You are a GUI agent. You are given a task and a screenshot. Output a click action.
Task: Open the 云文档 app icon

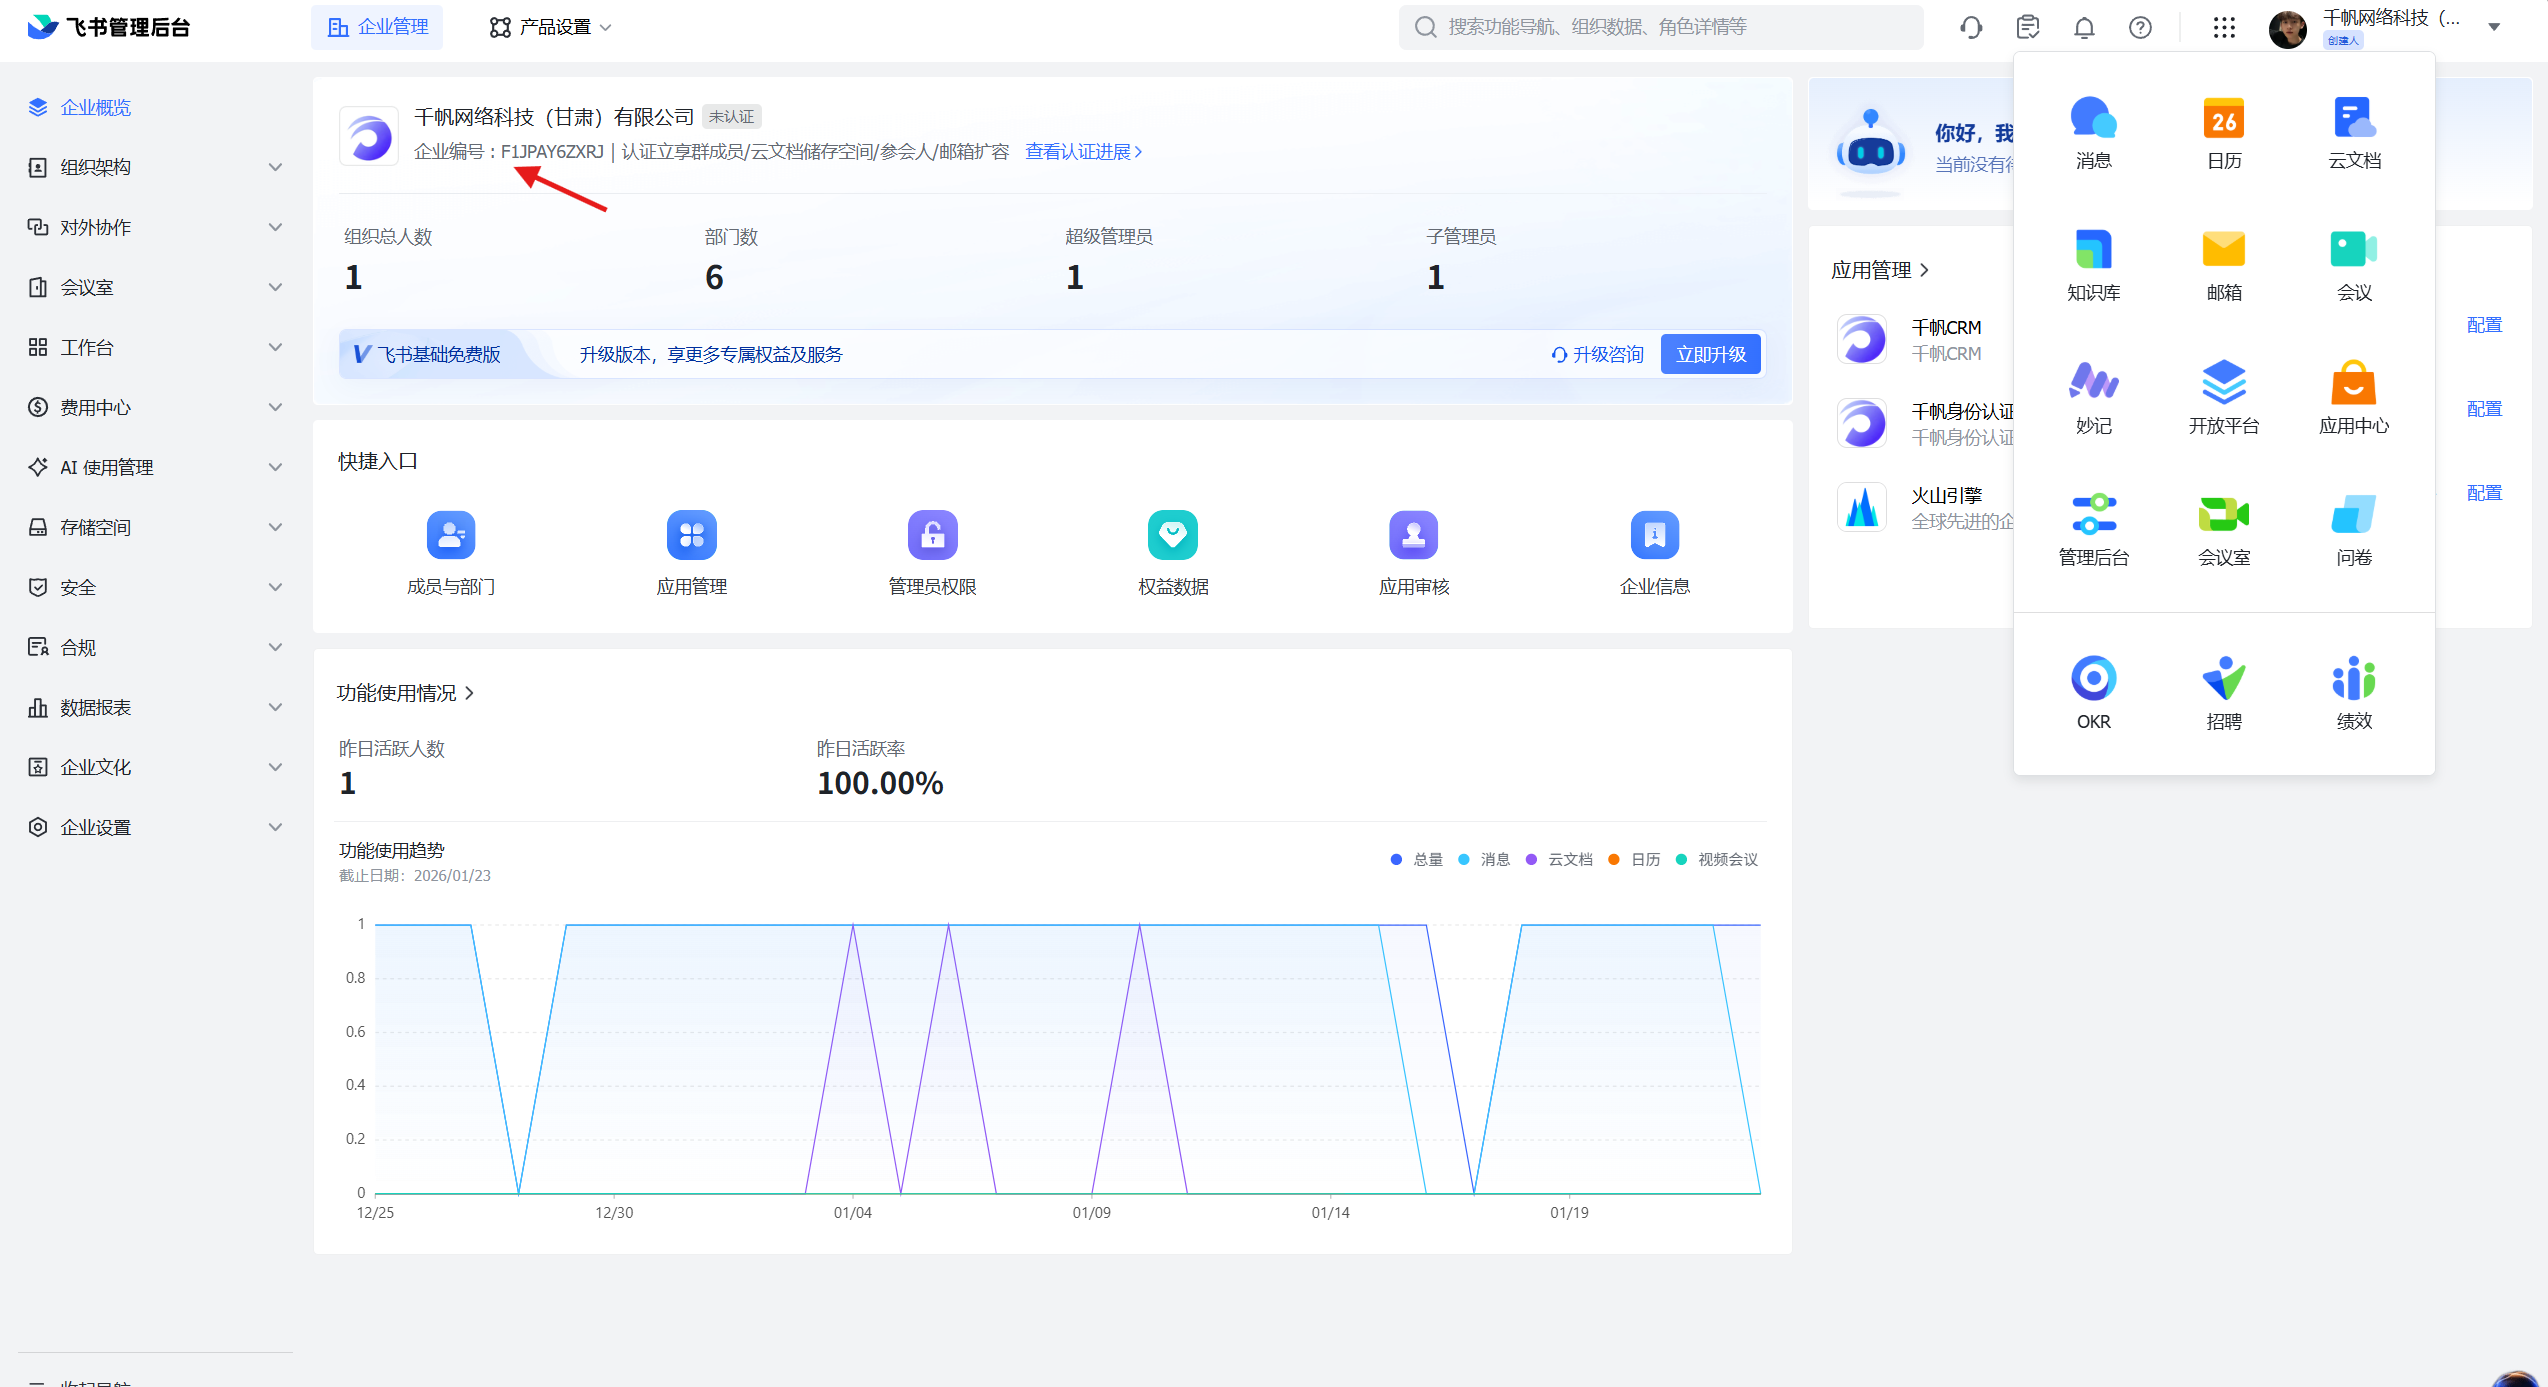(x=2354, y=119)
